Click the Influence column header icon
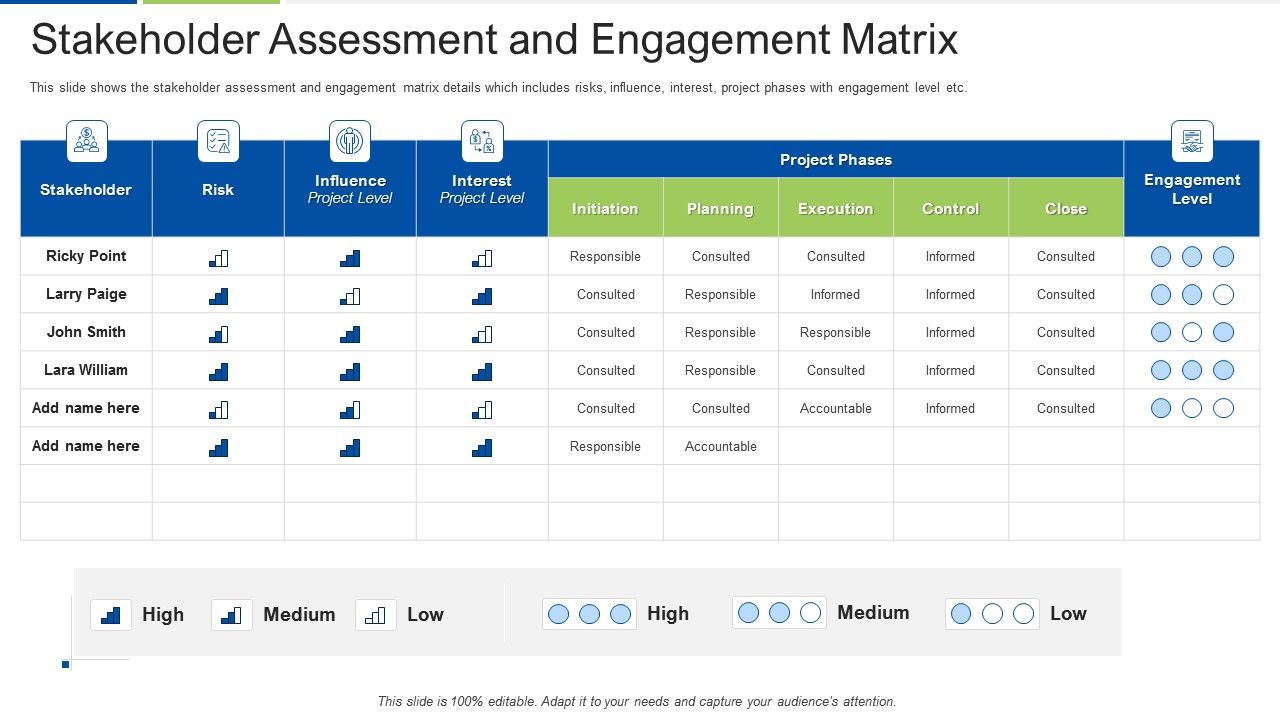Screen dimensions: 1280x720 350,141
